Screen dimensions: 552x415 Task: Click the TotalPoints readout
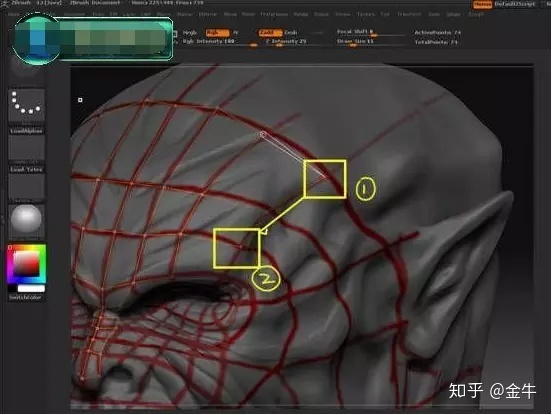(x=436, y=42)
